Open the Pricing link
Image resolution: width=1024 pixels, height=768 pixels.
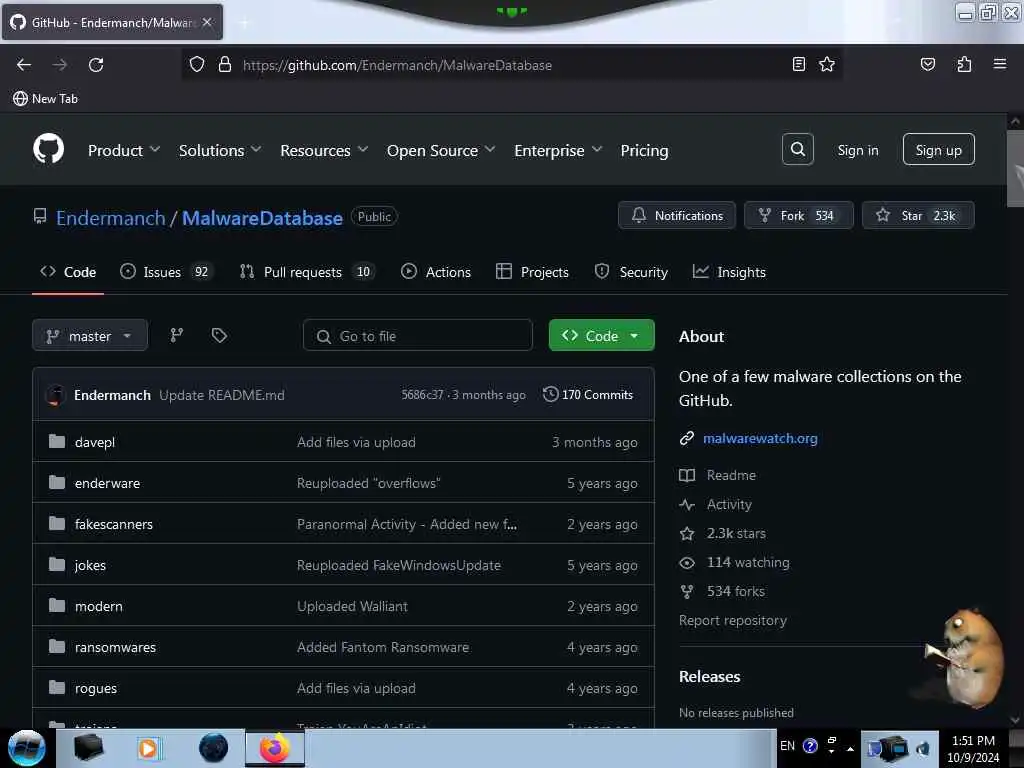[x=644, y=151]
